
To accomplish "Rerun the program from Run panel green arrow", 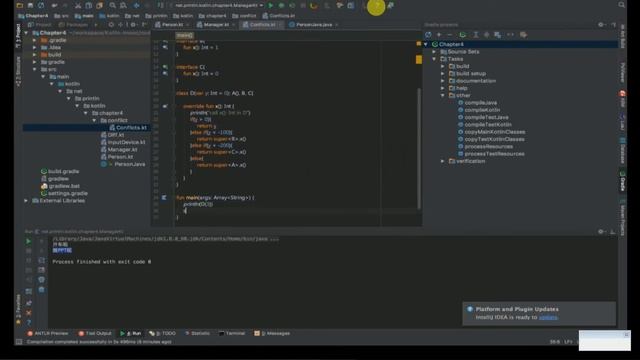I will [x=29, y=241].
